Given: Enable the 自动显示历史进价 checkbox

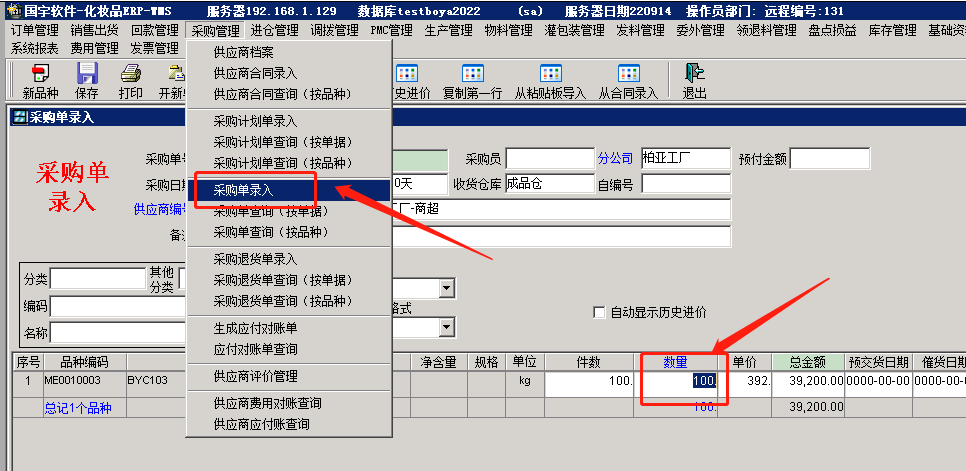Looking at the screenshot, I should 600,312.
